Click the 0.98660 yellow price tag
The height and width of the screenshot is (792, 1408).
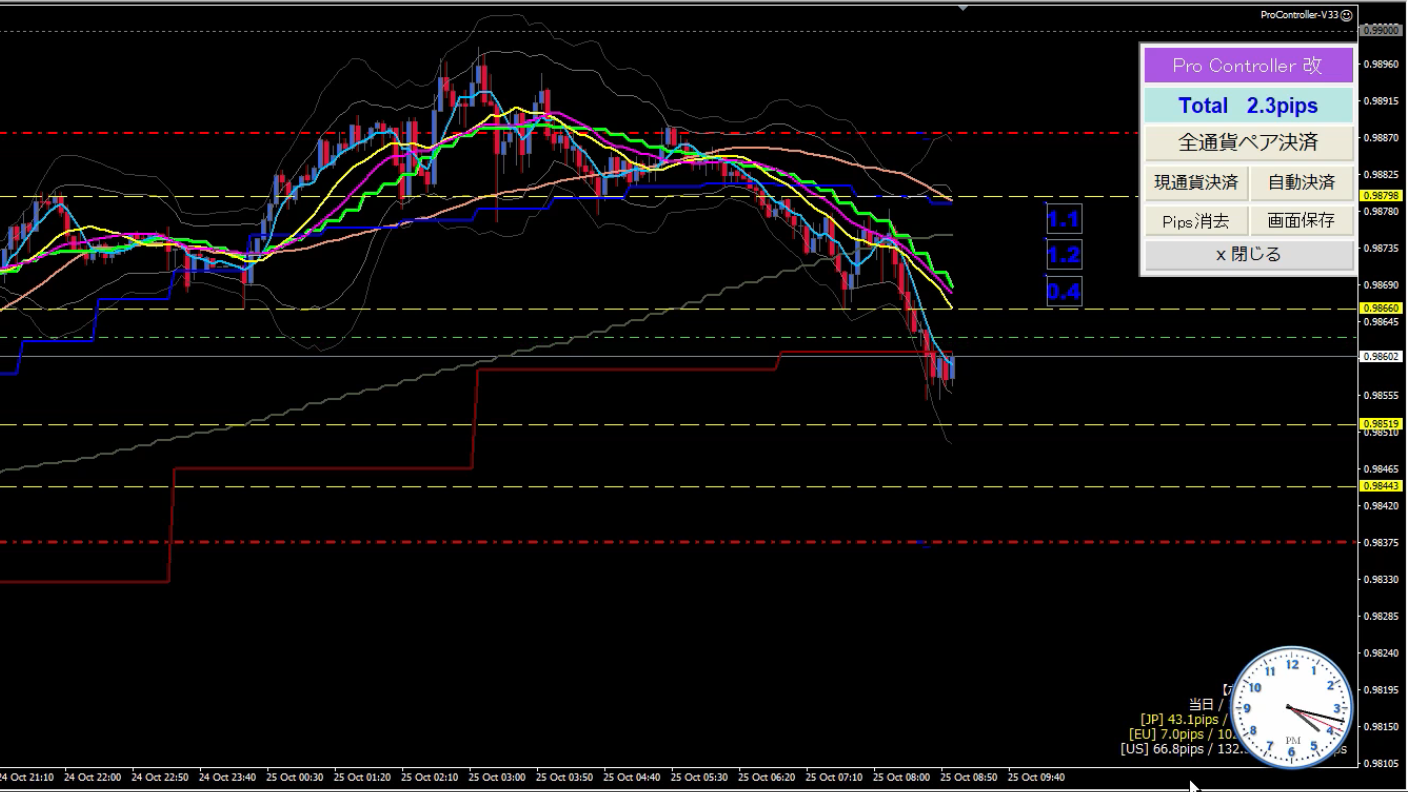coord(1381,309)
